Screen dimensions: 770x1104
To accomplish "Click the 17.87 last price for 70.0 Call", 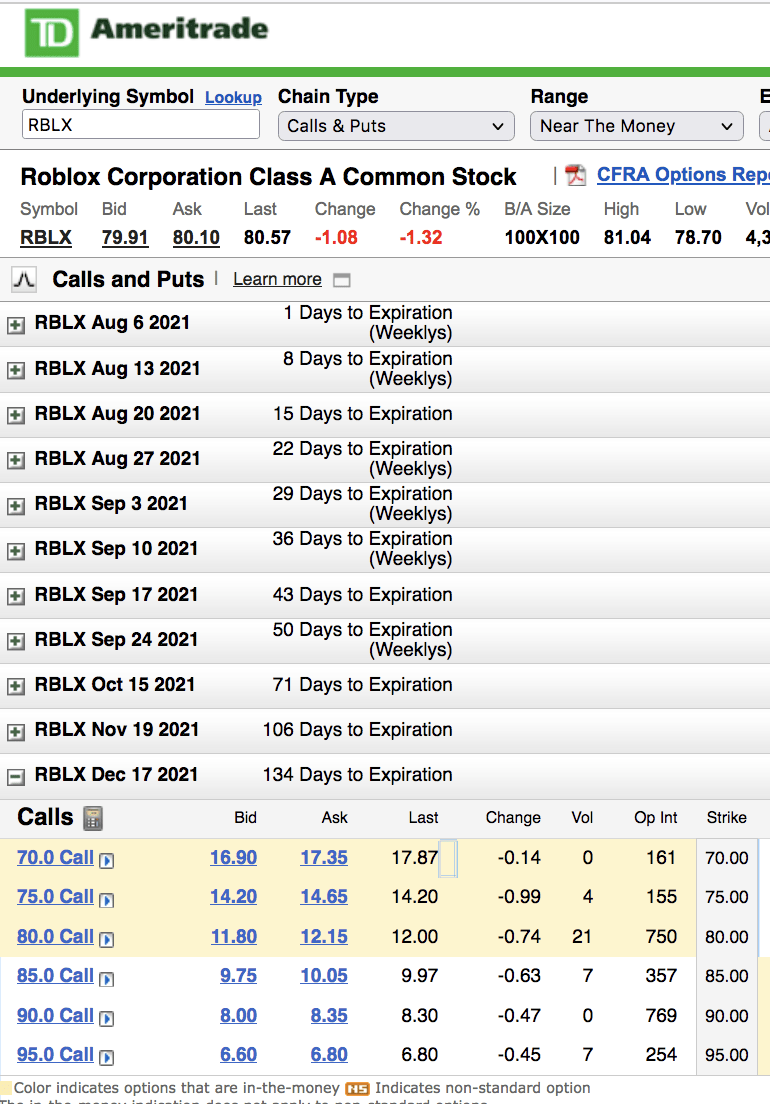I will (415, 858).
